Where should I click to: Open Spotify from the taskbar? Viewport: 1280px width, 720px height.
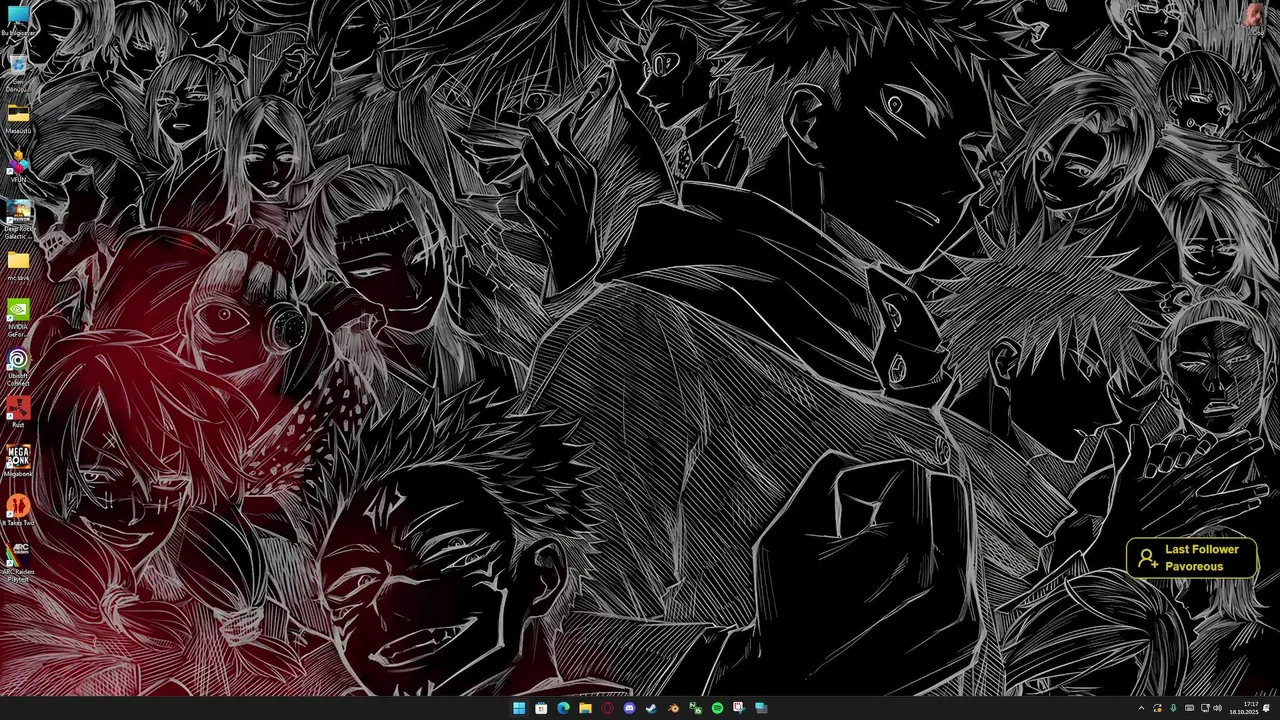click(717, 708)
